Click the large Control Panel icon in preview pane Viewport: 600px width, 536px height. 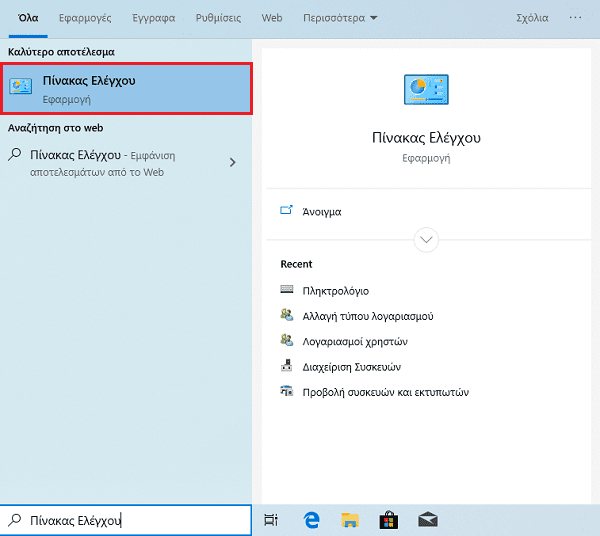(x=426, y=89)
